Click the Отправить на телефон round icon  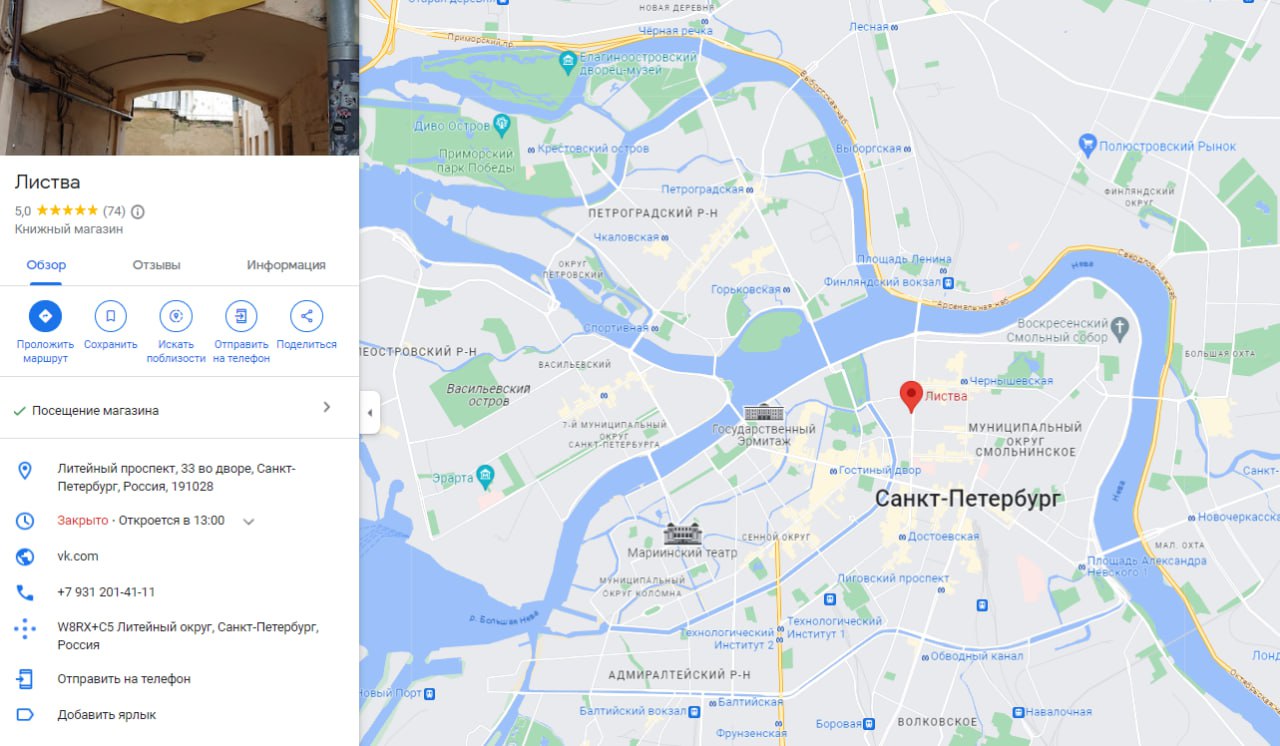[x=241, y=317]
